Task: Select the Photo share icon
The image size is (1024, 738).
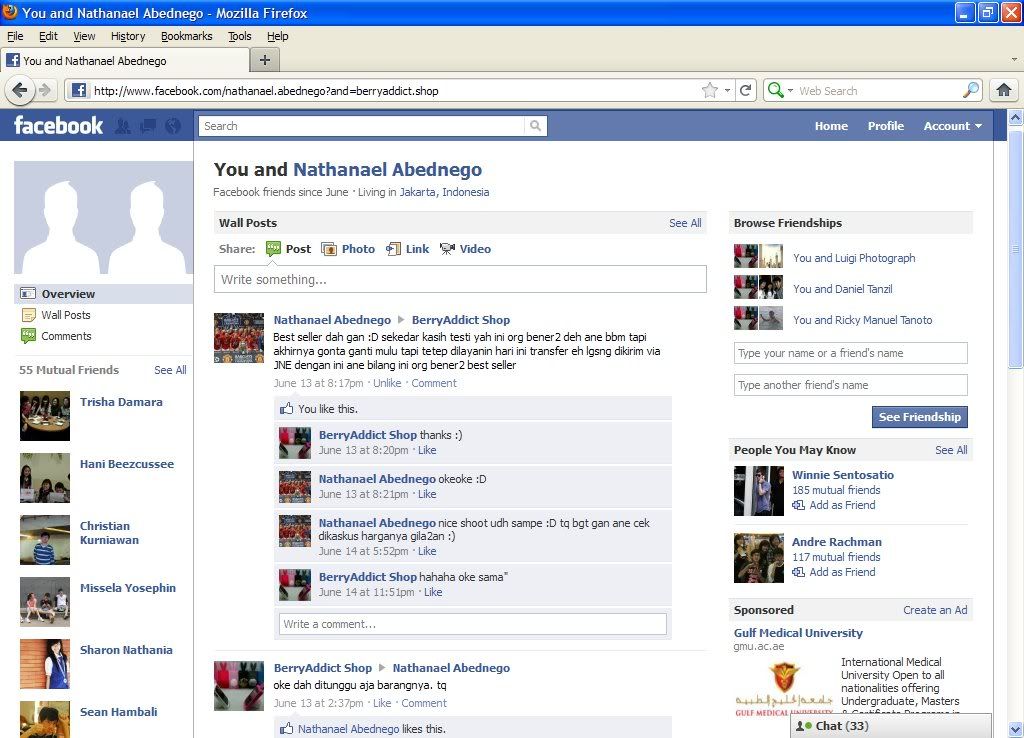Action: pyautogui.click(x=329, y=249)
